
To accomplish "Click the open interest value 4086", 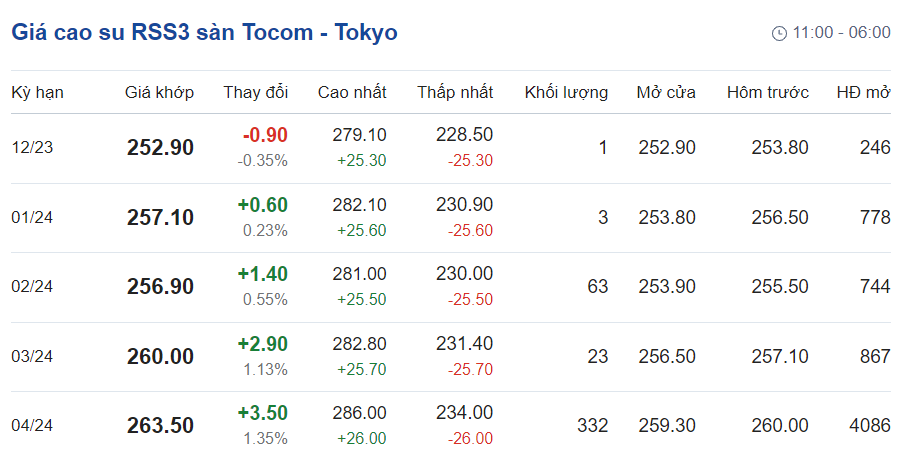I will tap(867, 426).
